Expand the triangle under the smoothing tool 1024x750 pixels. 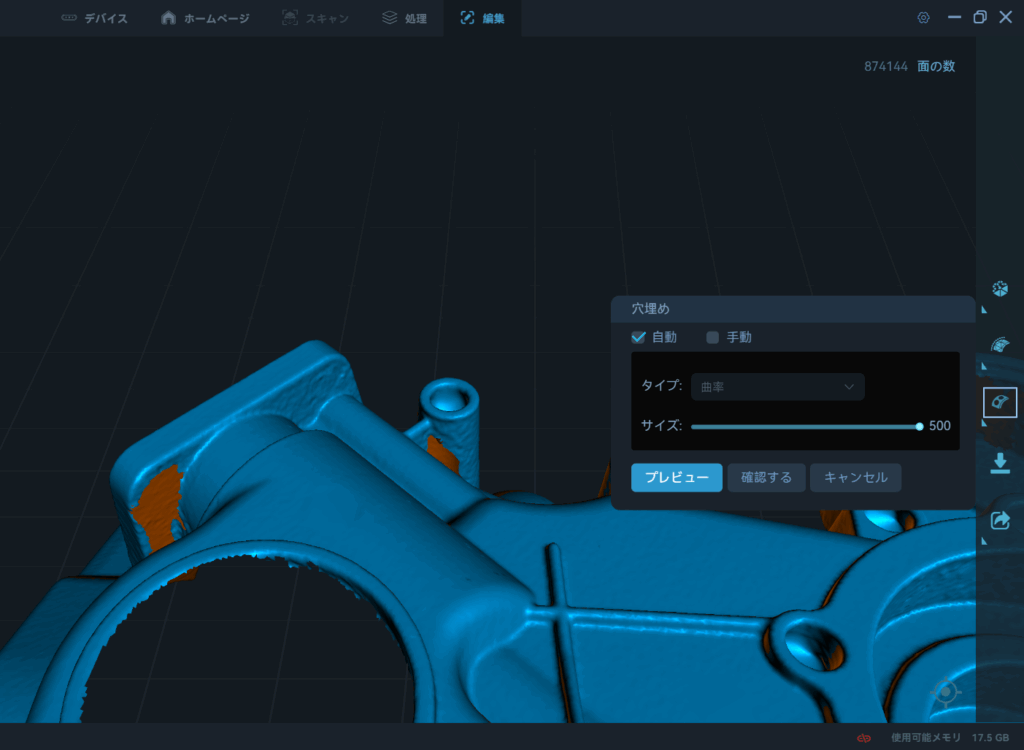point(984,366)
